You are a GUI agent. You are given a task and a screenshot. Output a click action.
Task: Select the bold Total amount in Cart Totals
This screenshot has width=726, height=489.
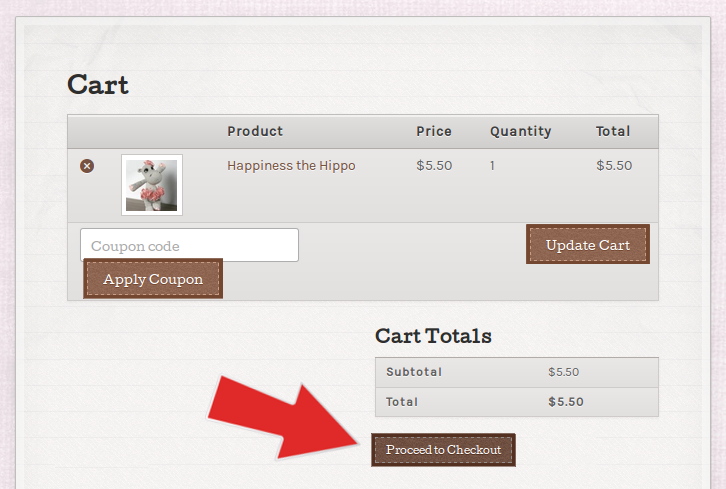[x=566, y=401]
